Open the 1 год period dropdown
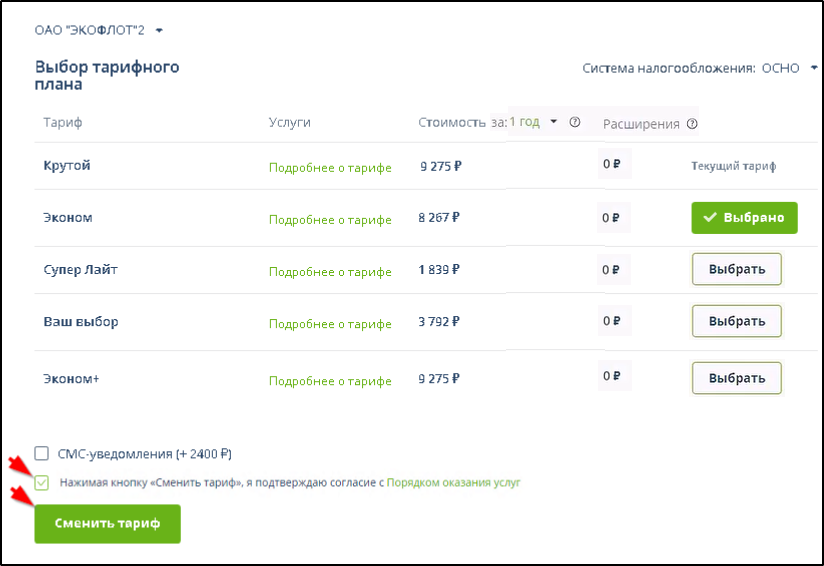This screenshot has height=566, width=824. pyautogui.click(x=533, y=122)
